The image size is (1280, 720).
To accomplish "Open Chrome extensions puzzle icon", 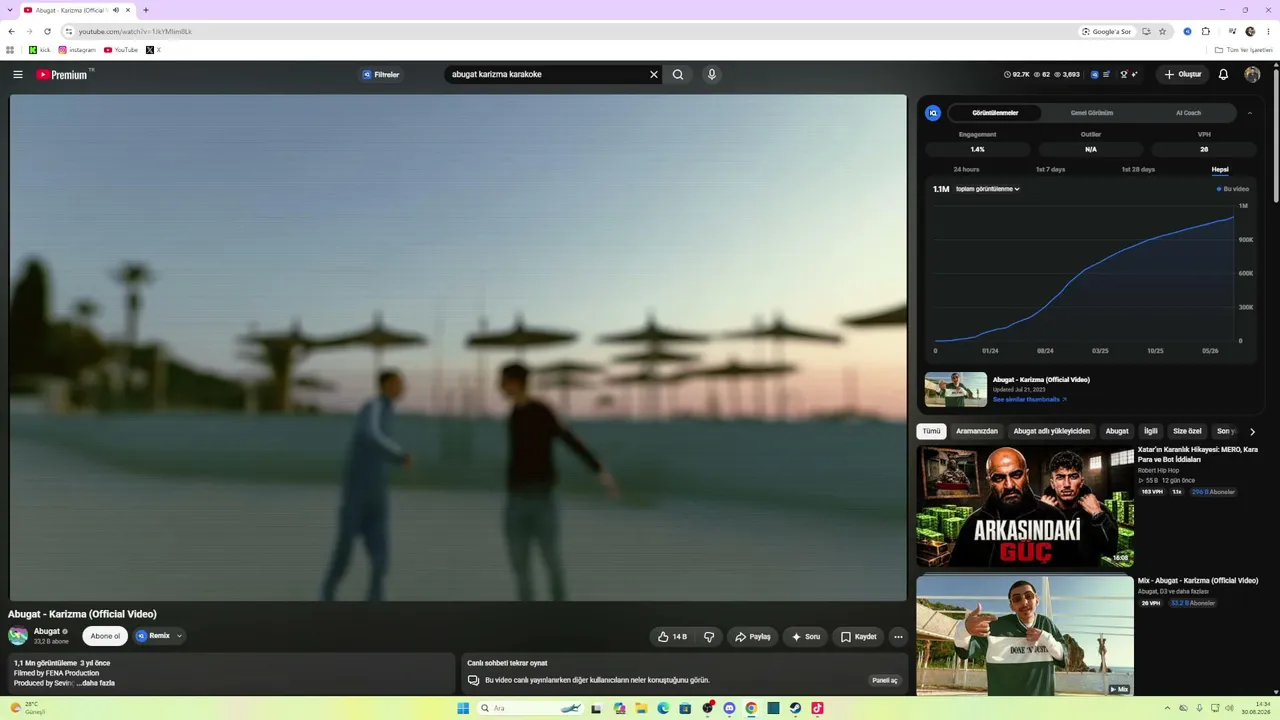I will (x=1205, y=31).
